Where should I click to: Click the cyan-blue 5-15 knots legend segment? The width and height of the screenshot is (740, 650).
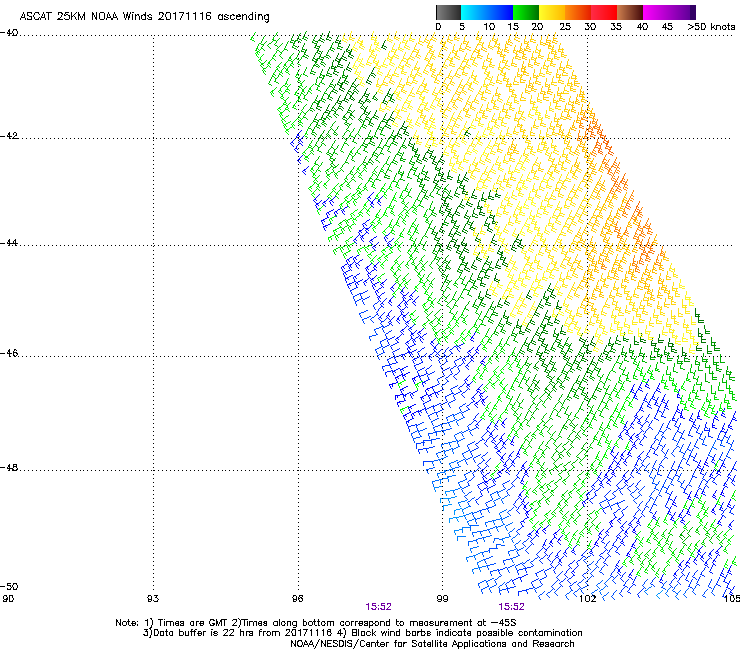point(487,12)
